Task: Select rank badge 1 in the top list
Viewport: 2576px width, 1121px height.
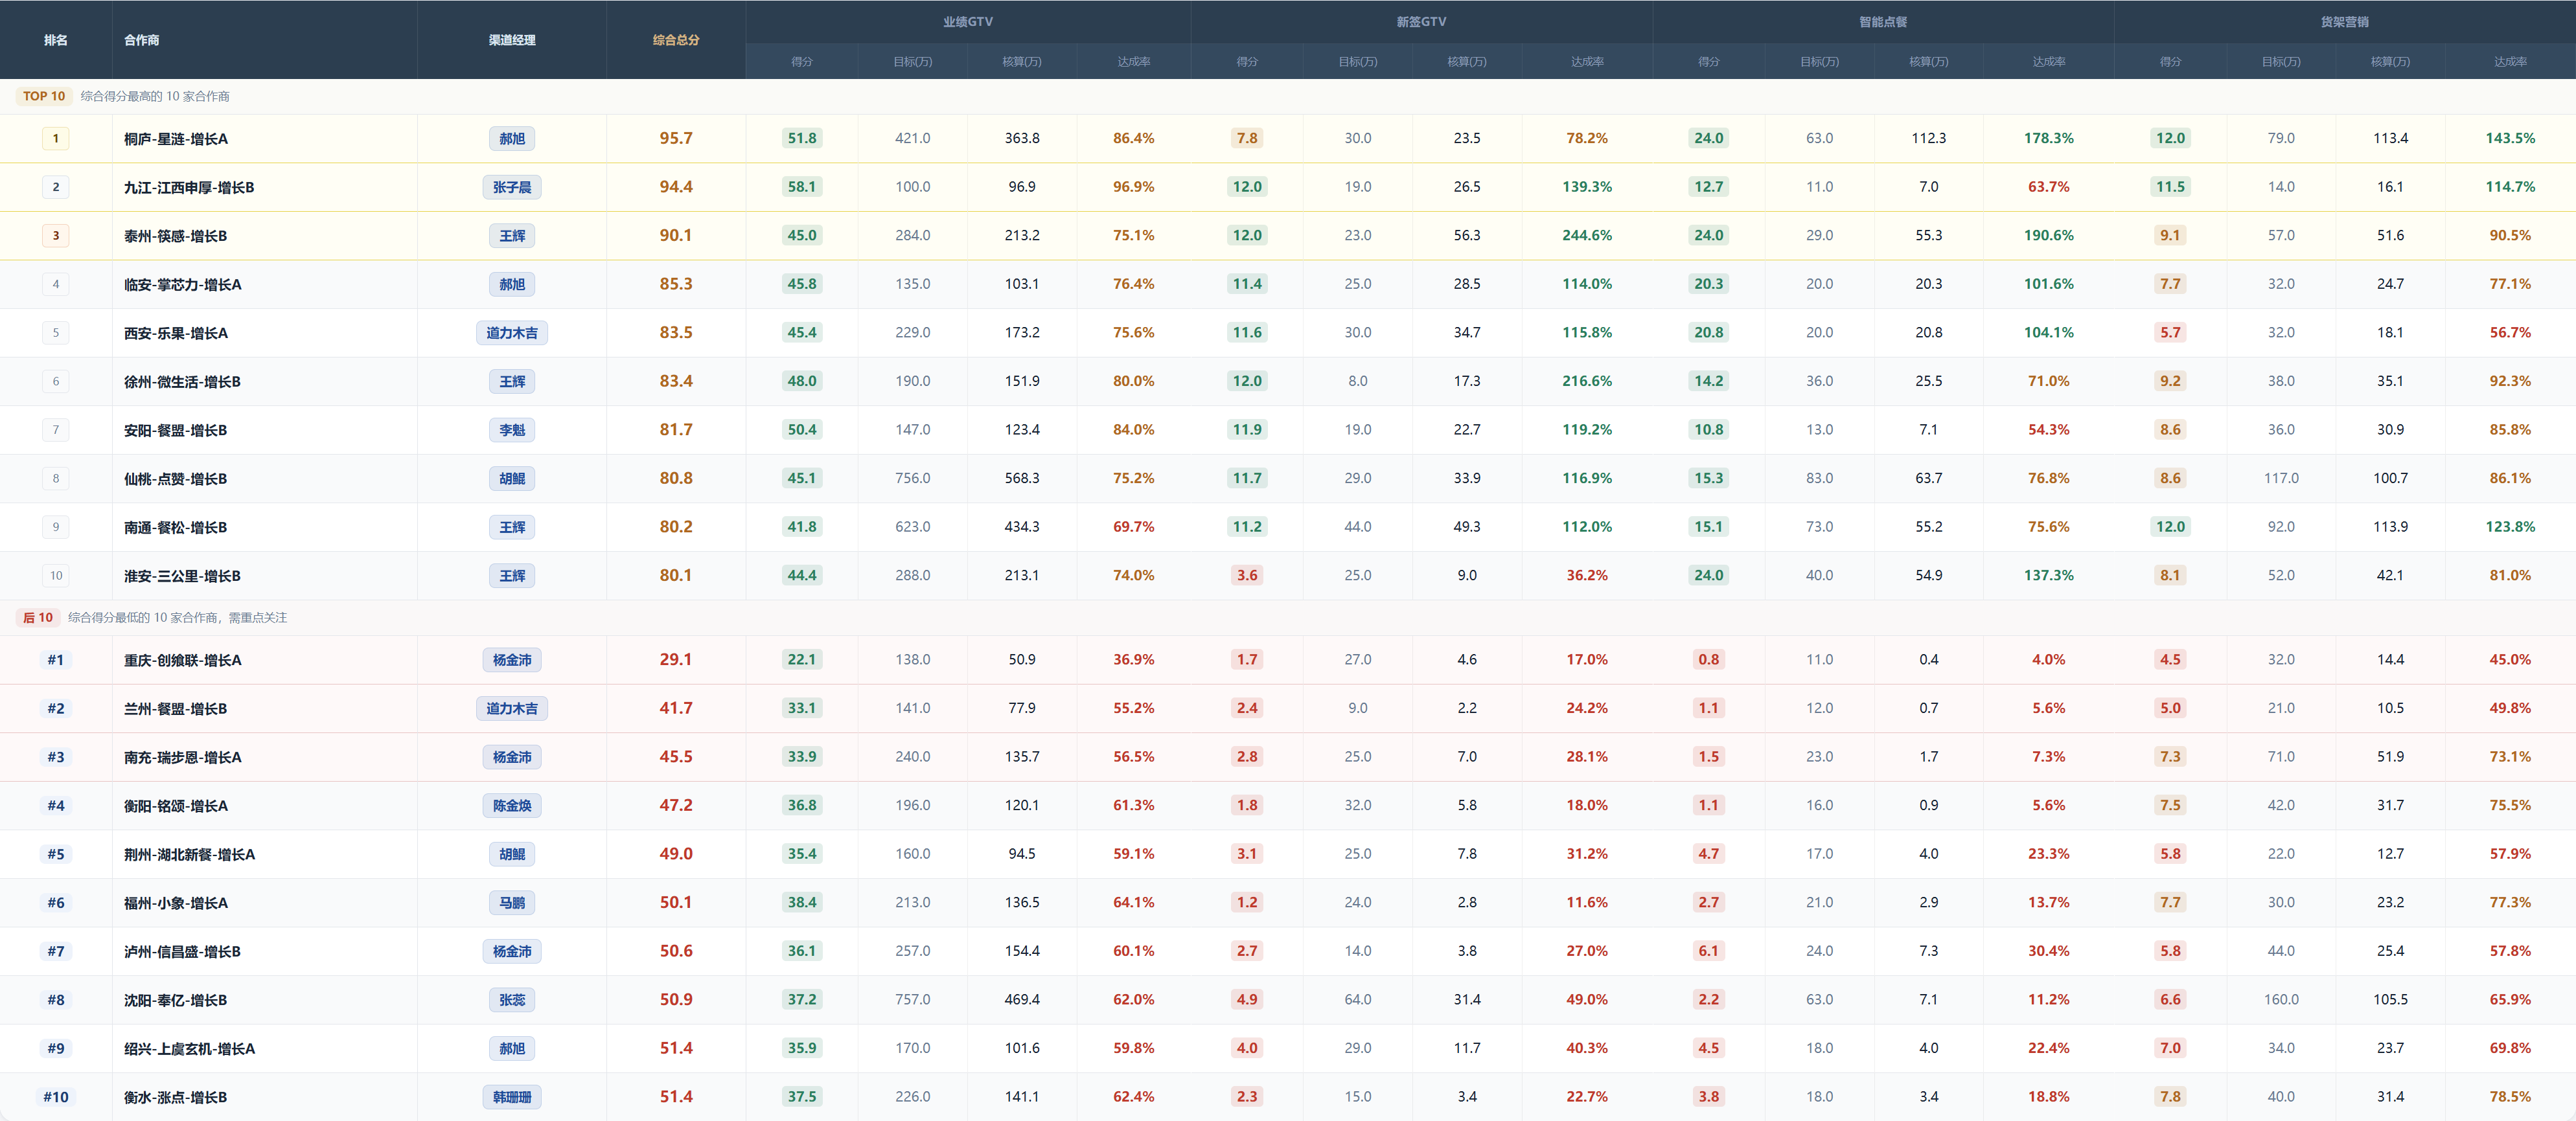Action: [56, 138]
